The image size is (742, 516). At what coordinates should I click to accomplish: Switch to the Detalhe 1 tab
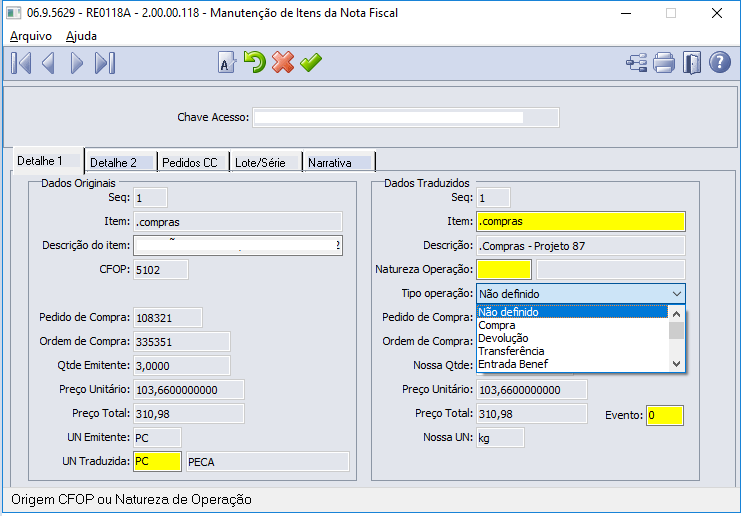click(48, 161)
